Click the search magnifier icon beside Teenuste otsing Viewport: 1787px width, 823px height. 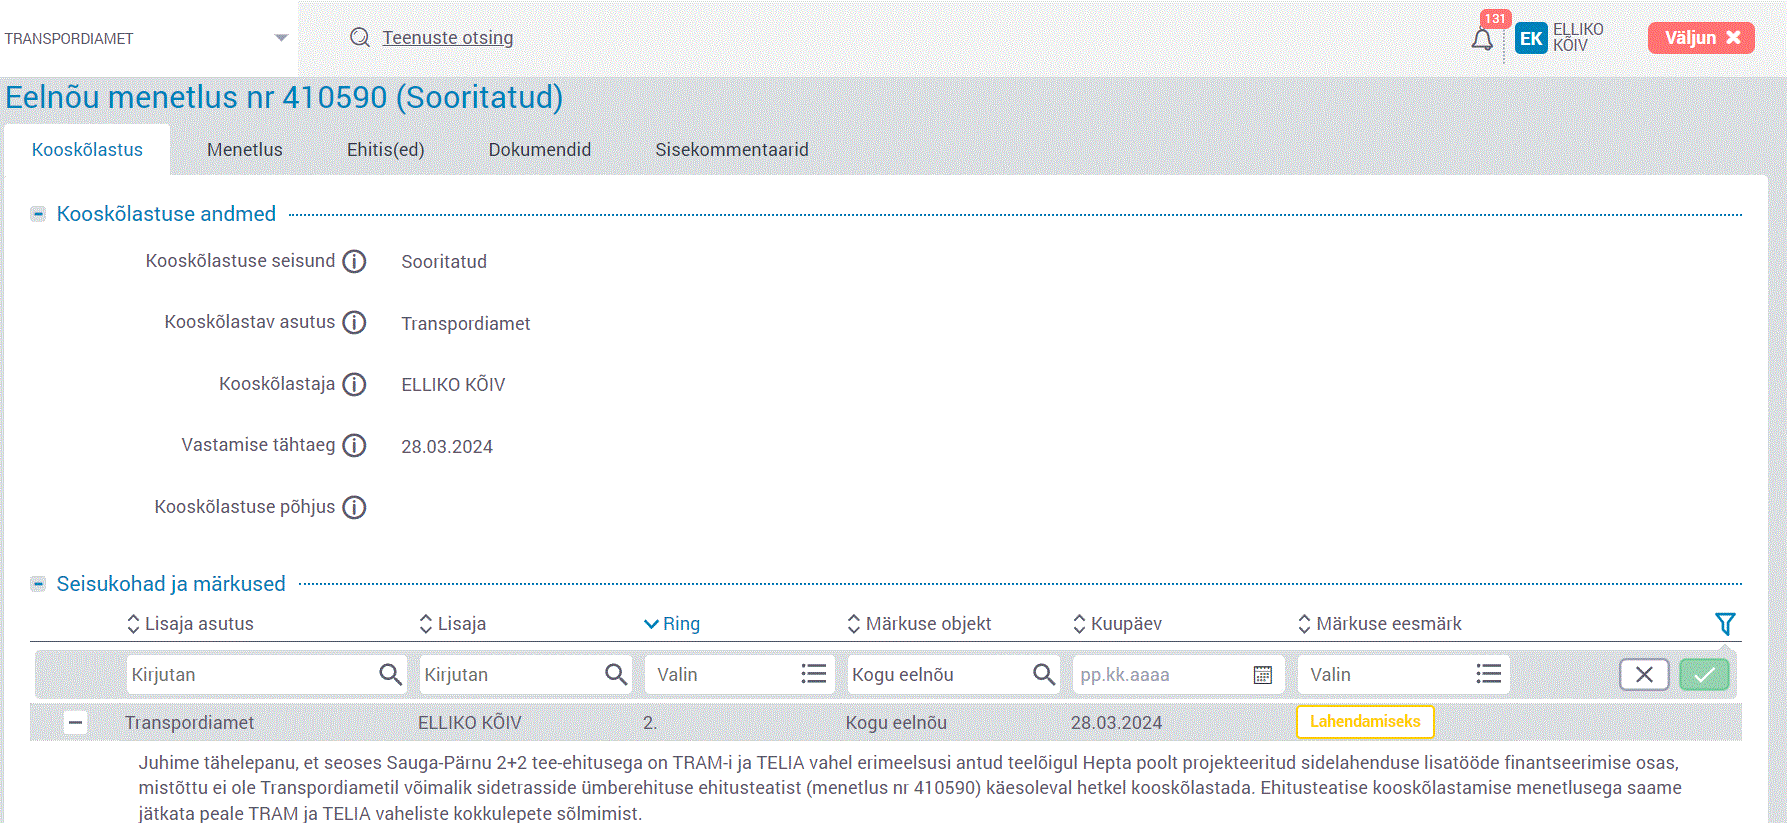click(x=360, y=37)
